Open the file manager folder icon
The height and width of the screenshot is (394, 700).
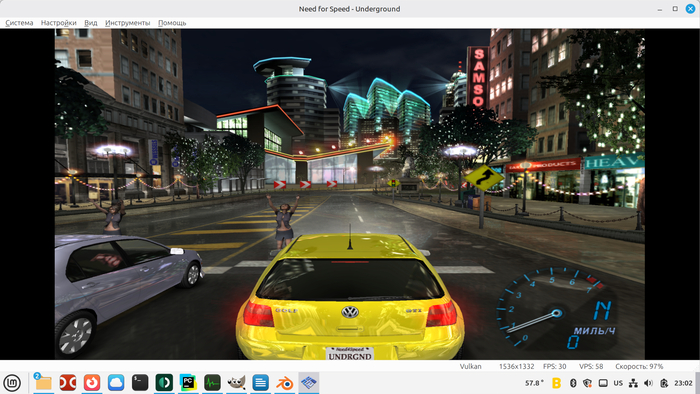point(43,383)
